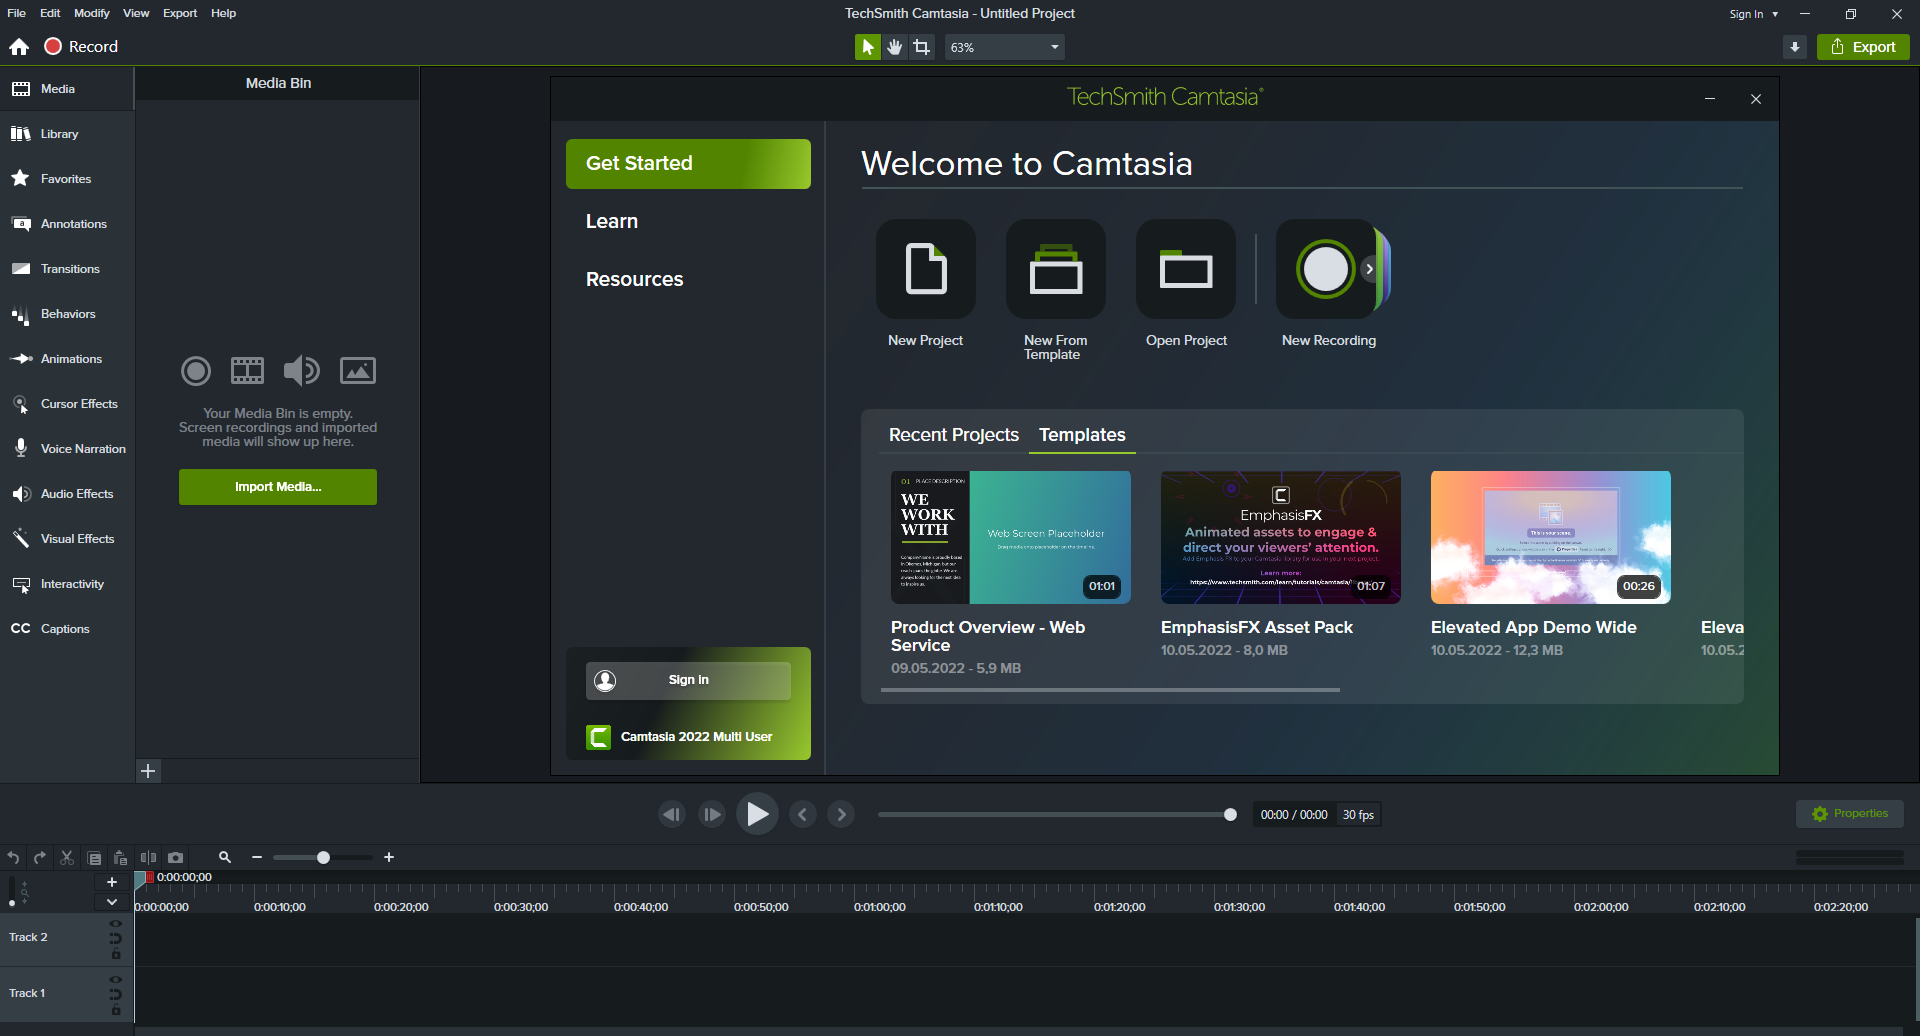
Task: Show the Favorites panel
Action: click(x=67, y=179)
